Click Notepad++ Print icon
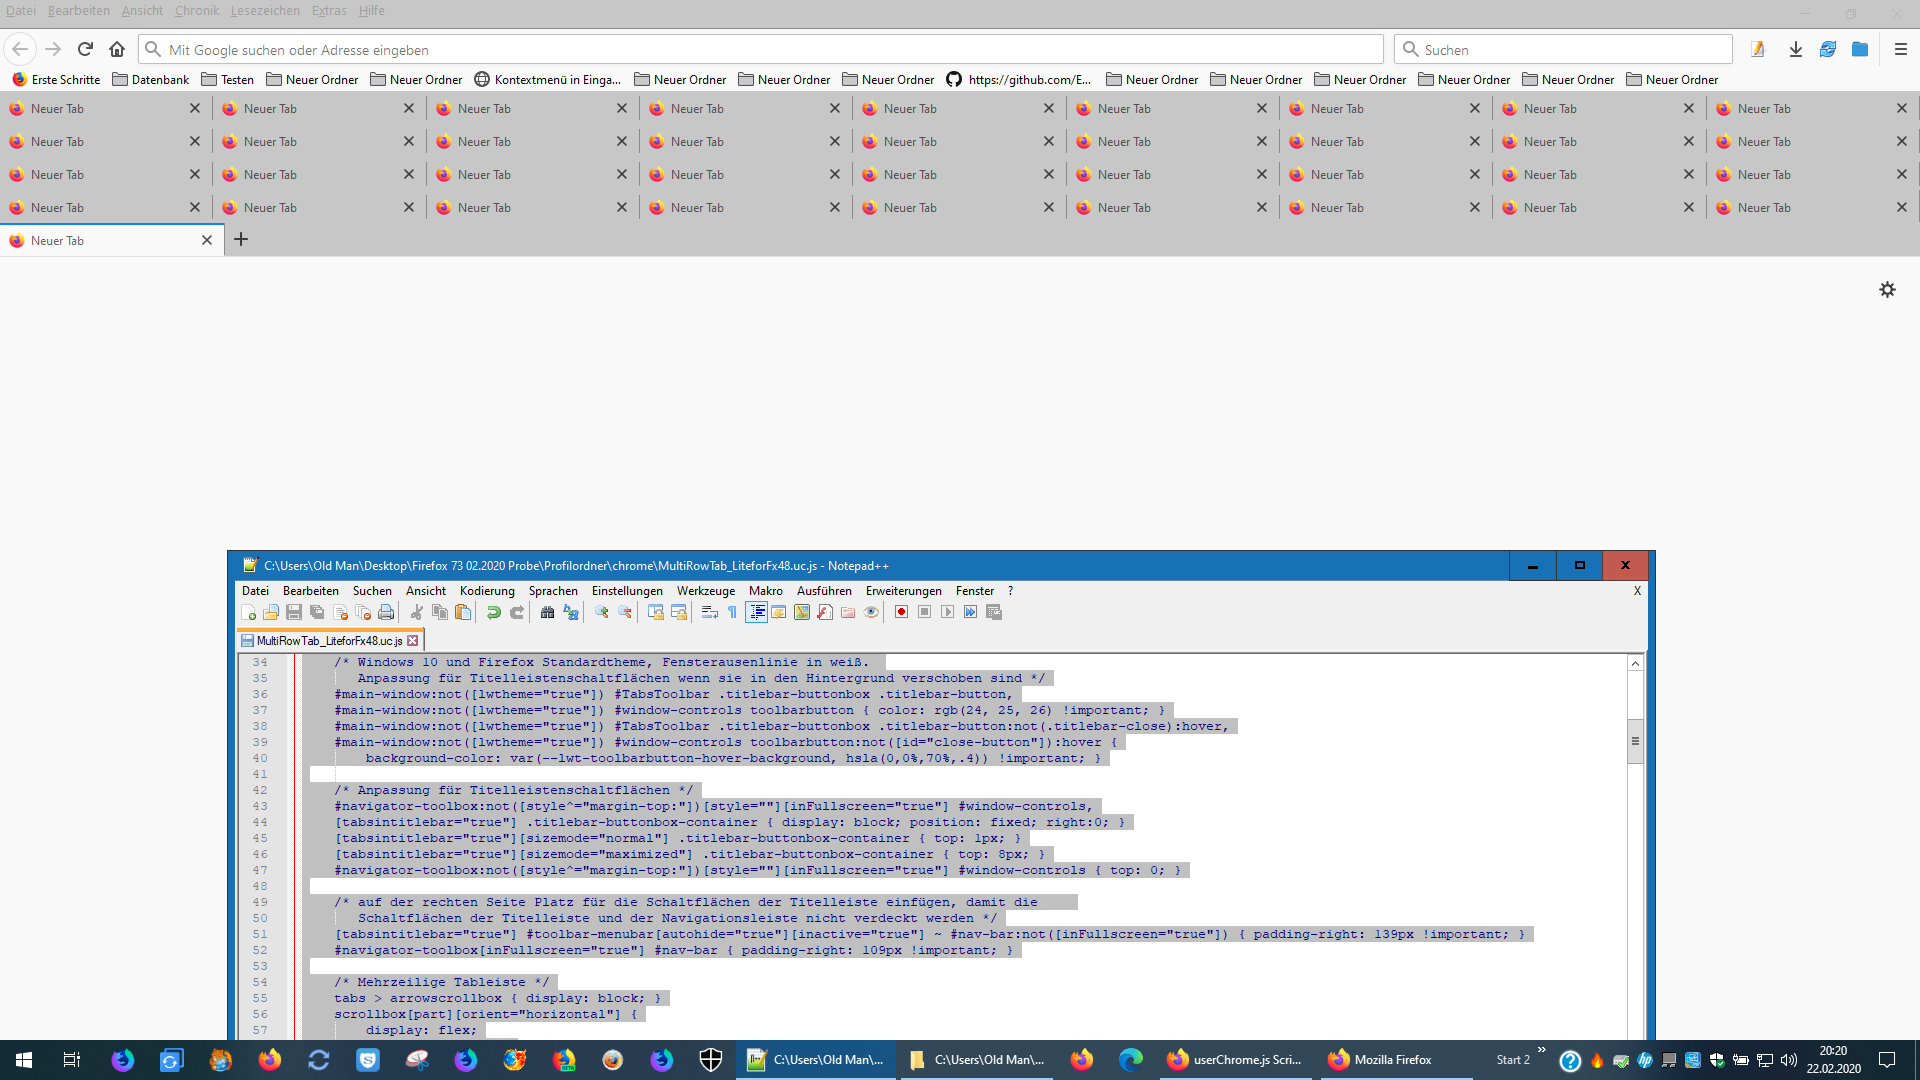This screenshot has height=1080, width=1920. (x=386, y=612)
